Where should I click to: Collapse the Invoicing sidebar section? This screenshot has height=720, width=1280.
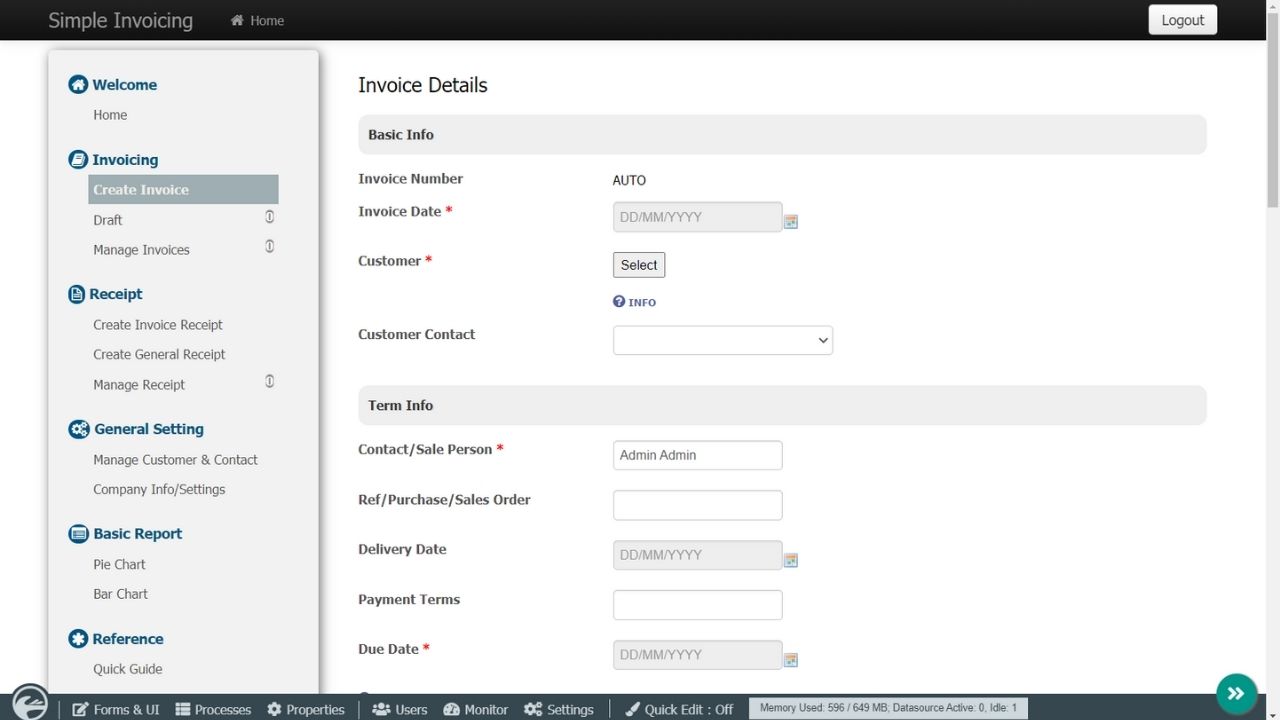(124, 160)
